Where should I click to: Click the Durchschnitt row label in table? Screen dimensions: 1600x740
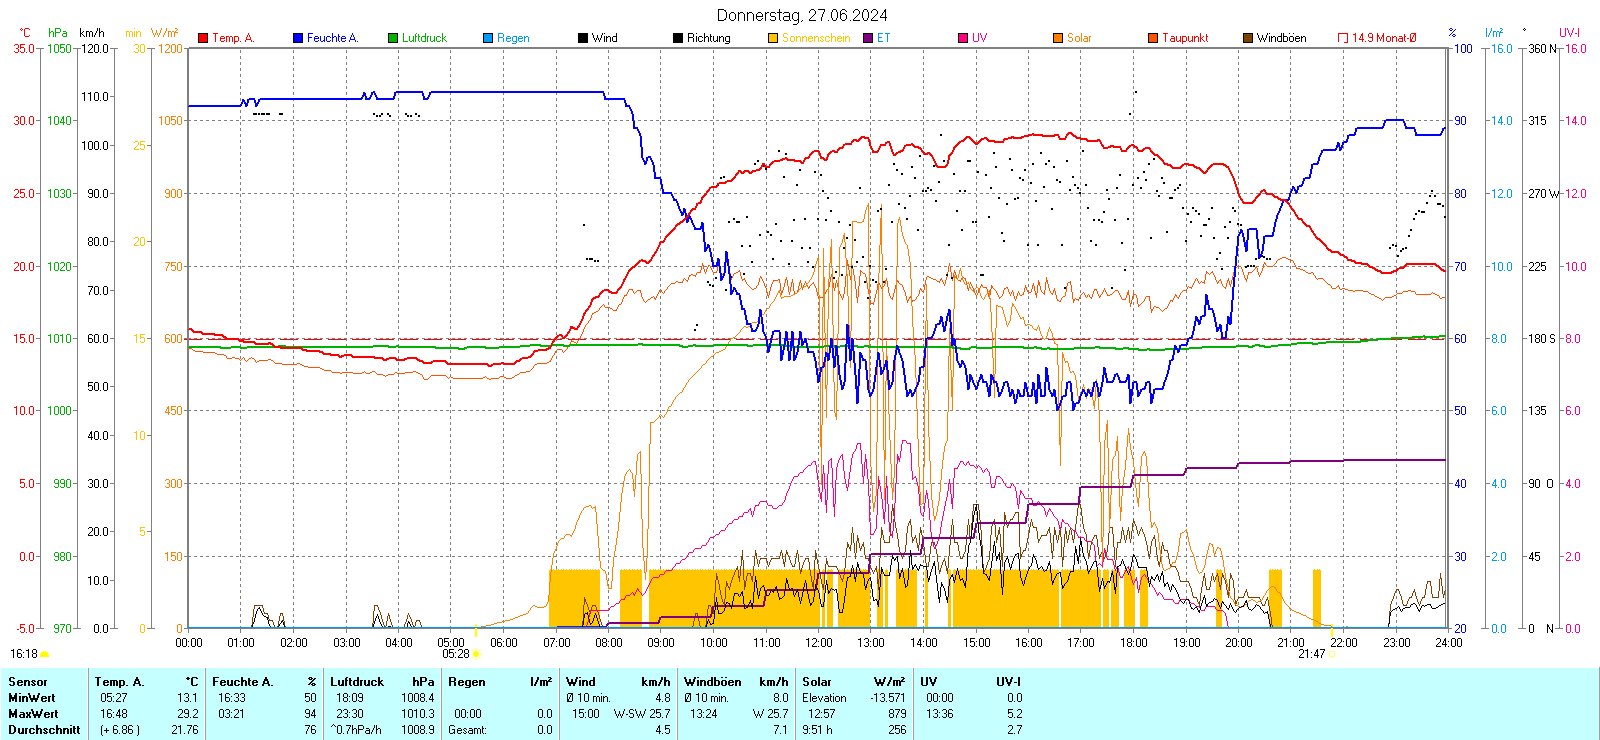[44, 730]
